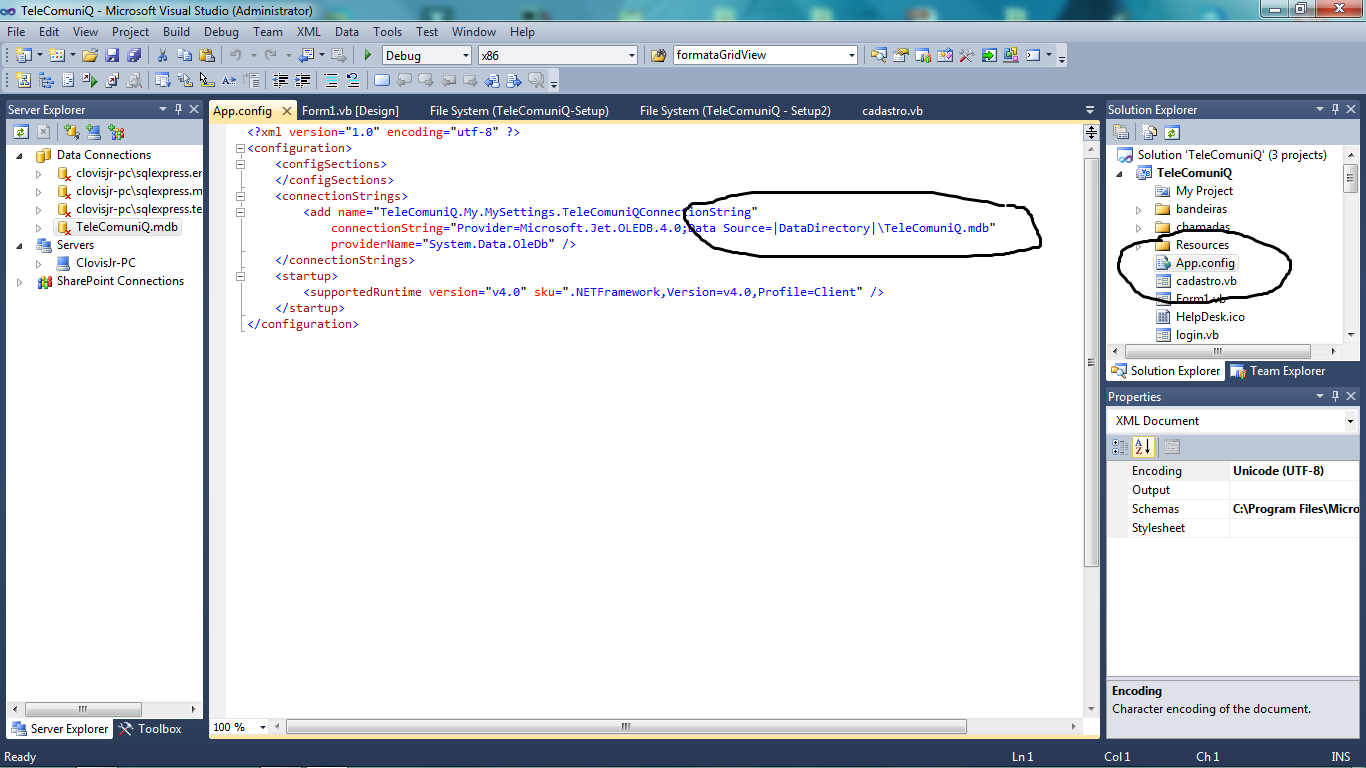Switch to the cadastro.vb editor tab
1366x768 pixels.
click(x=892, y=110)
